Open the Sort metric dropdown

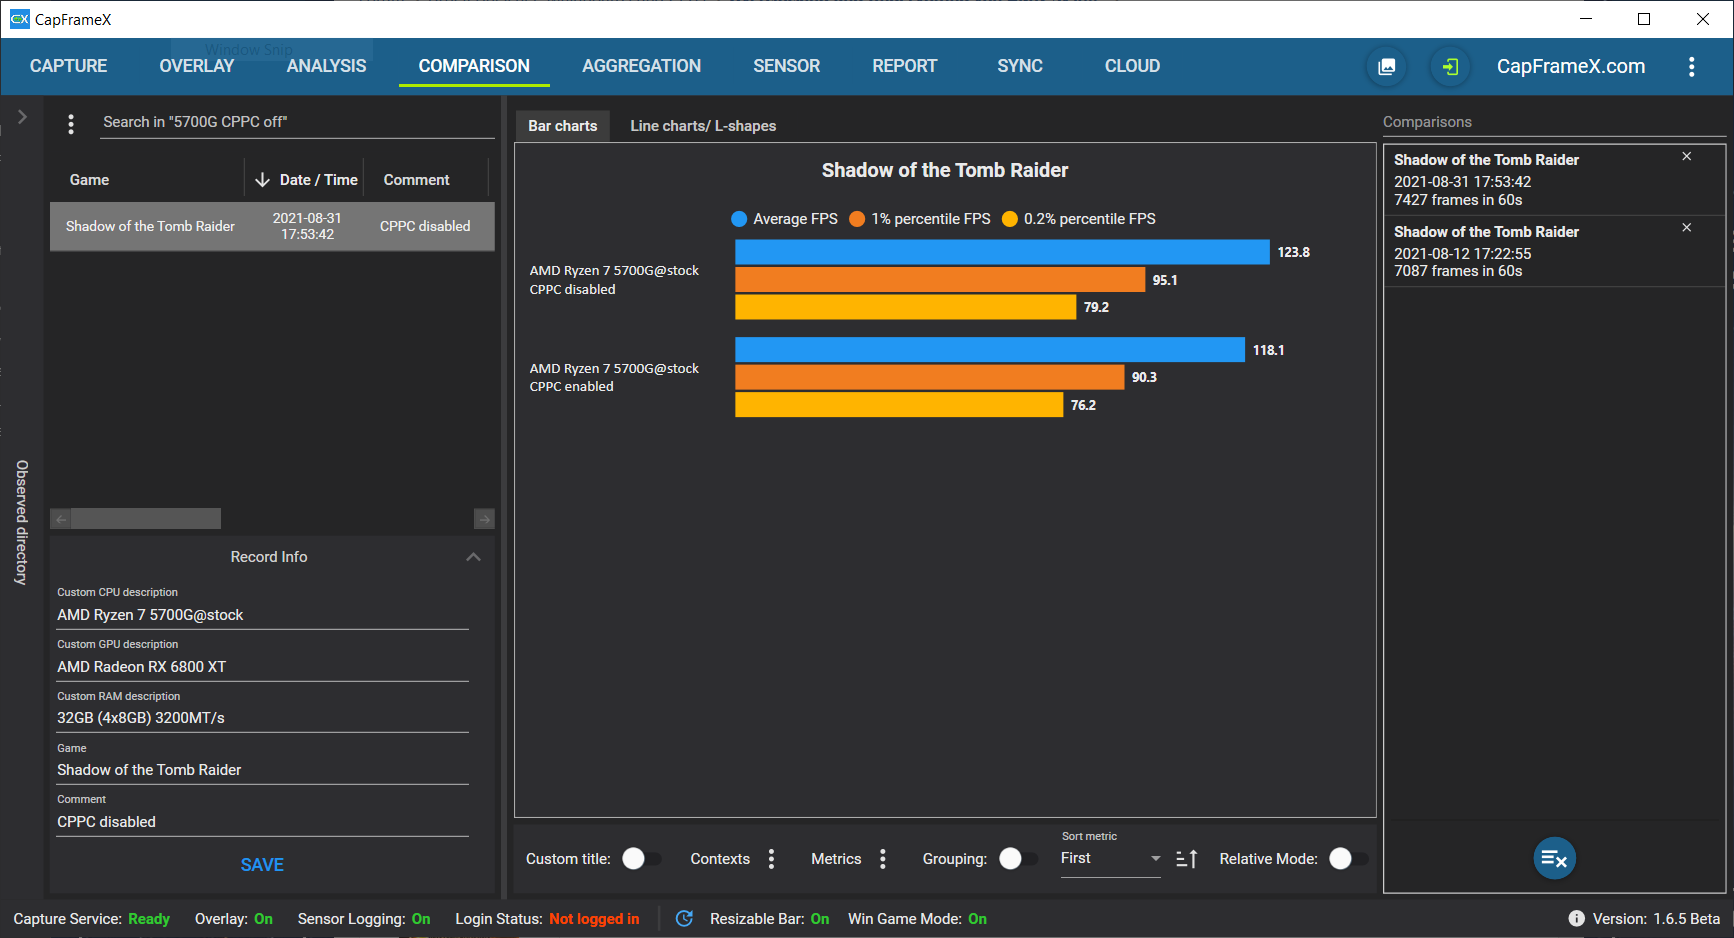[x=1110, y=859]
